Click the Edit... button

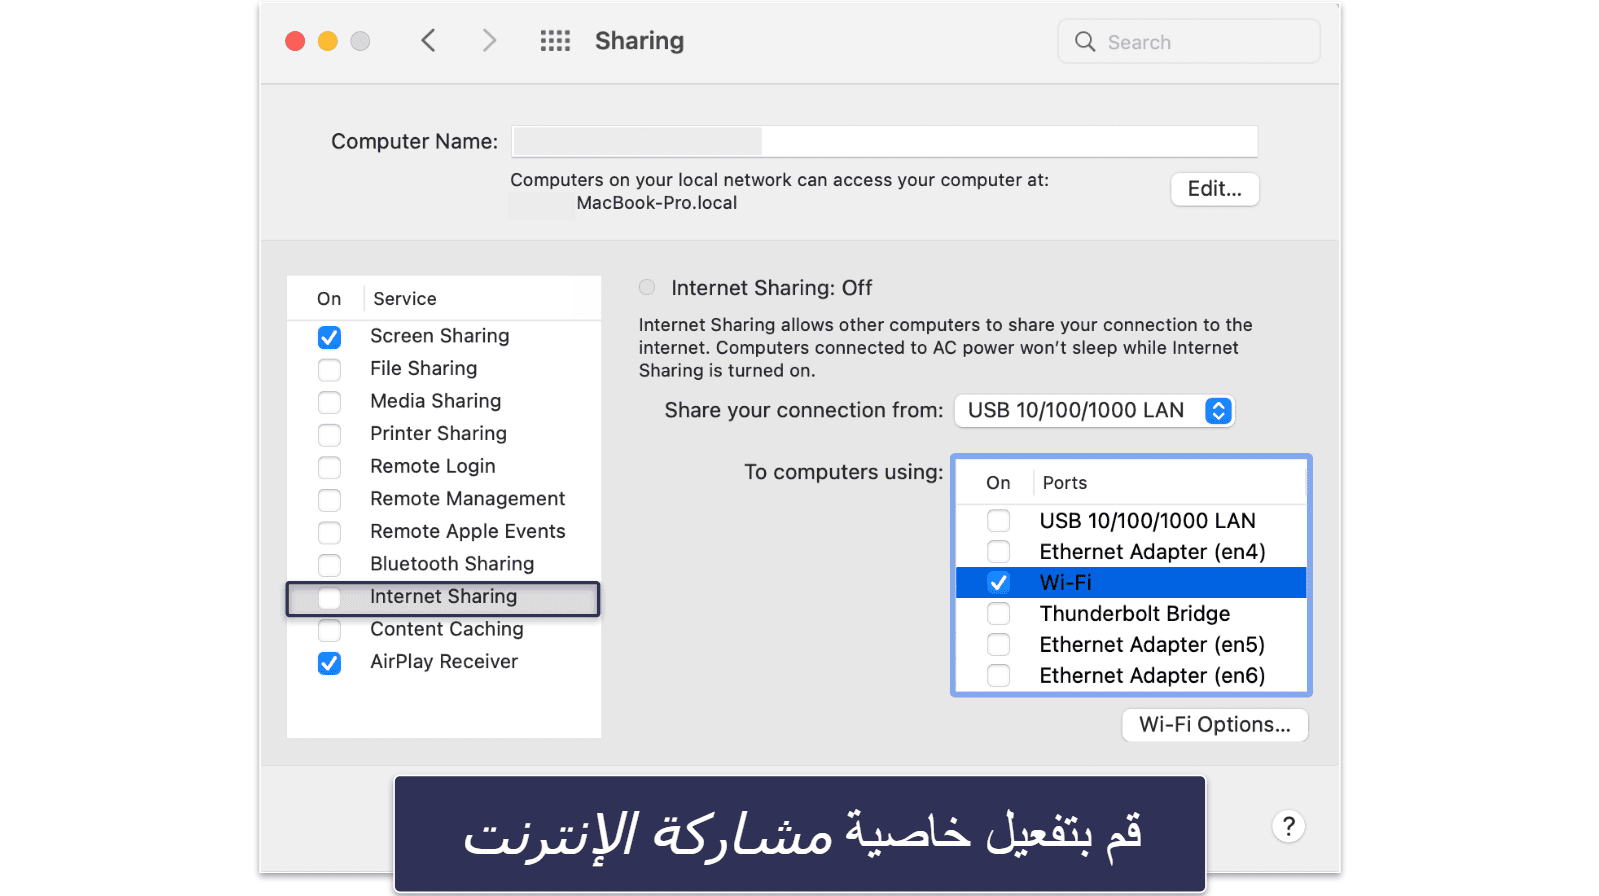[x=1214, y=189]
